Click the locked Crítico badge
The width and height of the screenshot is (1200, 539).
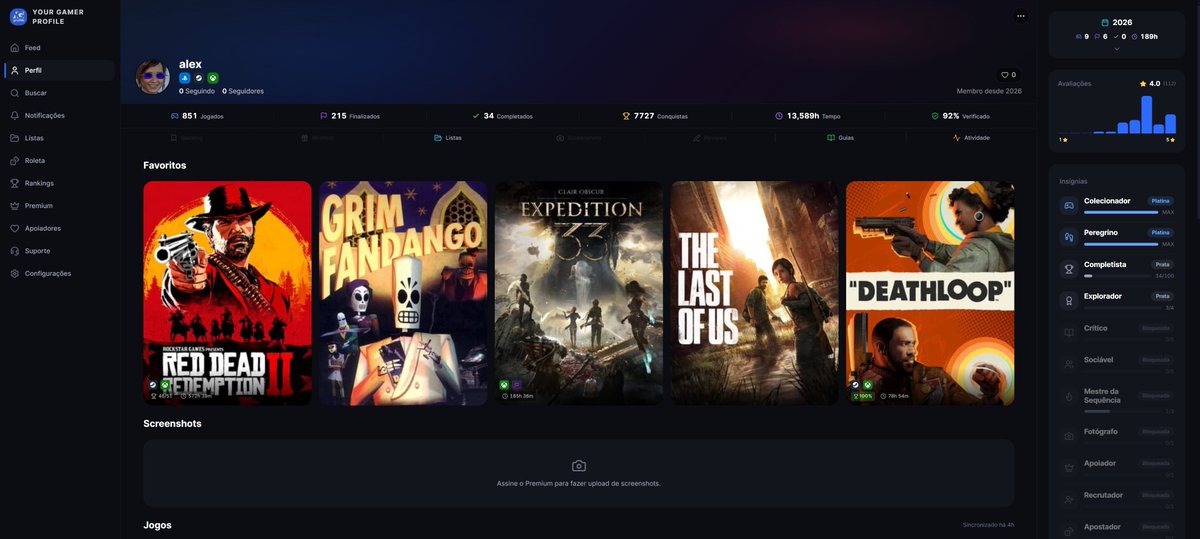click(1117, 332)
